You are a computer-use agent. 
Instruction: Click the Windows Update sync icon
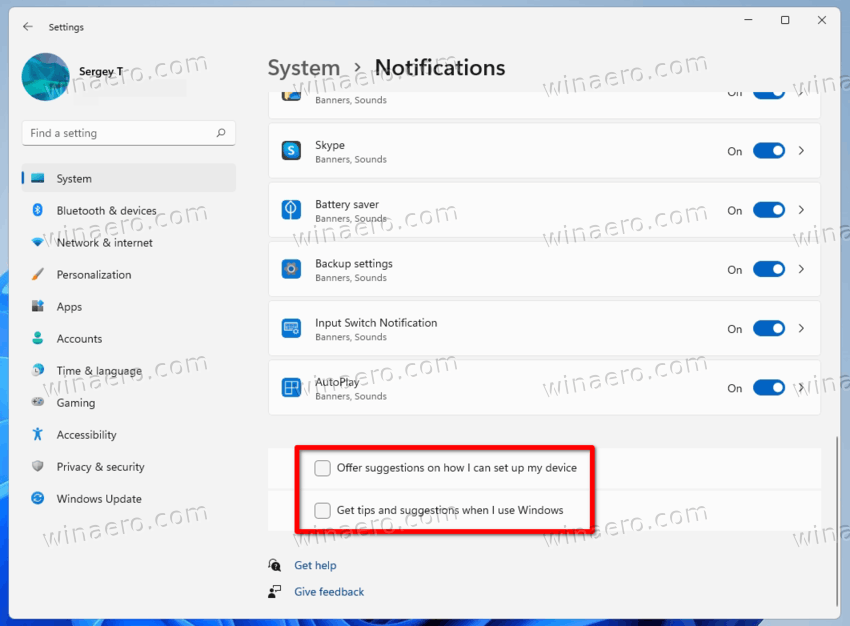tap(37, 498)
